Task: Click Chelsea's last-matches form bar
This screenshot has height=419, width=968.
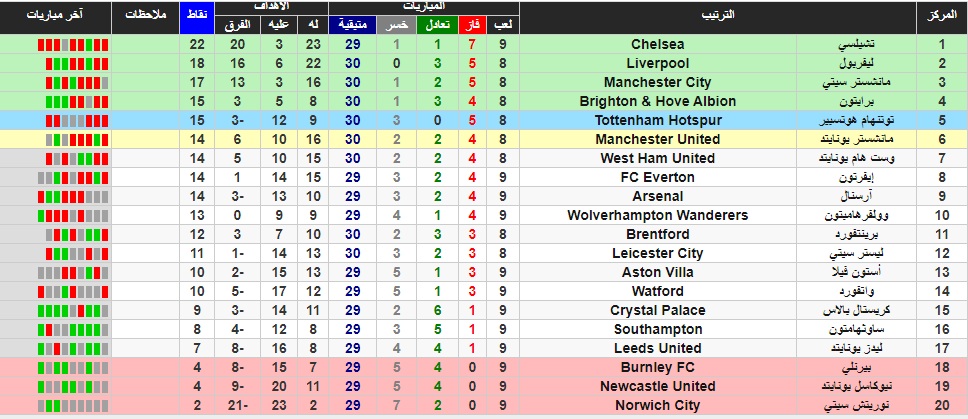Action: point(73,44)
